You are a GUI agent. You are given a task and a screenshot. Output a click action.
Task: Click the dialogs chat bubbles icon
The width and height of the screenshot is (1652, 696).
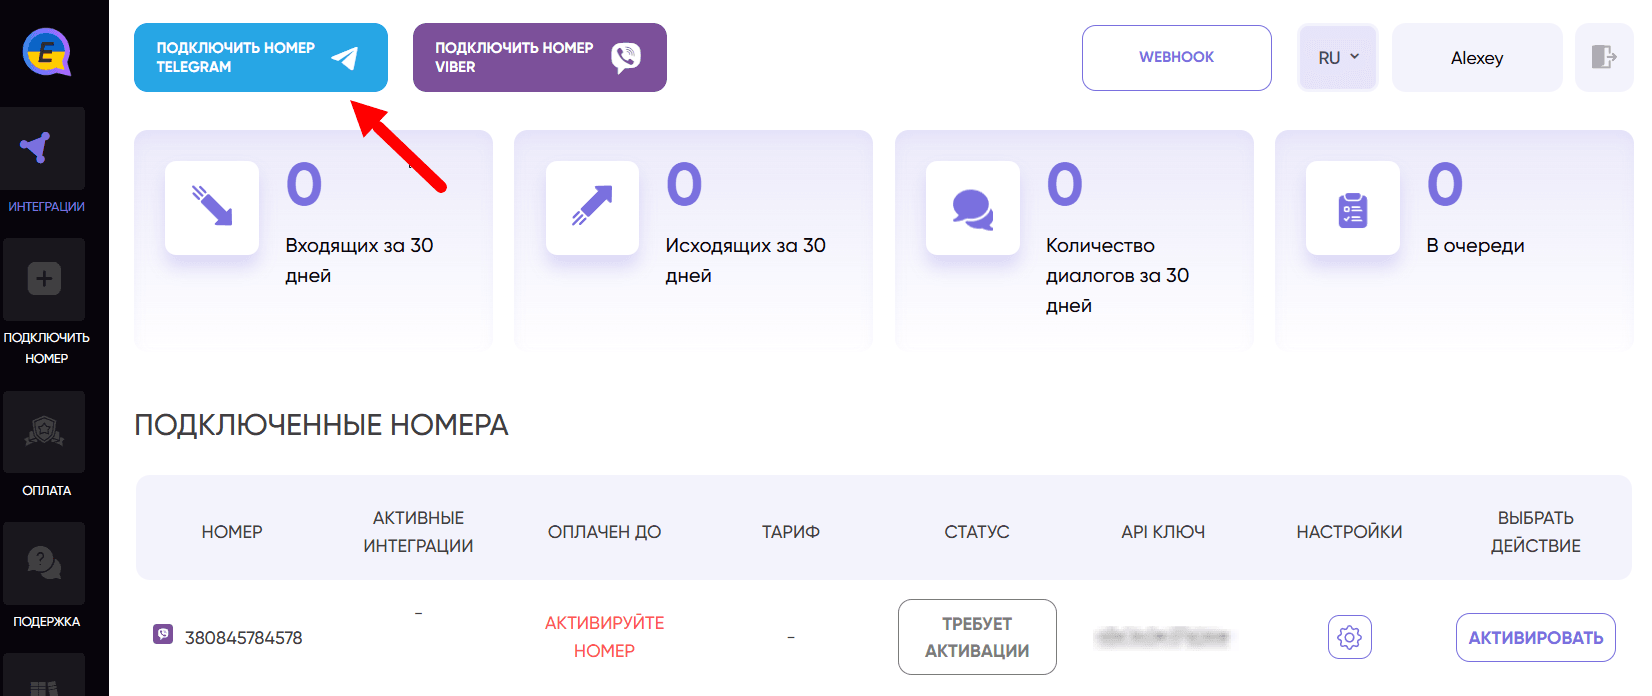(973, 208)
